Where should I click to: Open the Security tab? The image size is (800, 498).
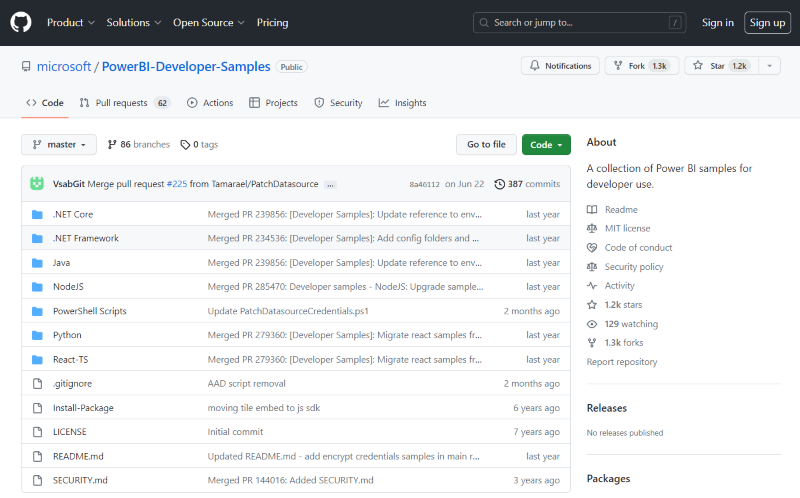[x=338, y=103]
